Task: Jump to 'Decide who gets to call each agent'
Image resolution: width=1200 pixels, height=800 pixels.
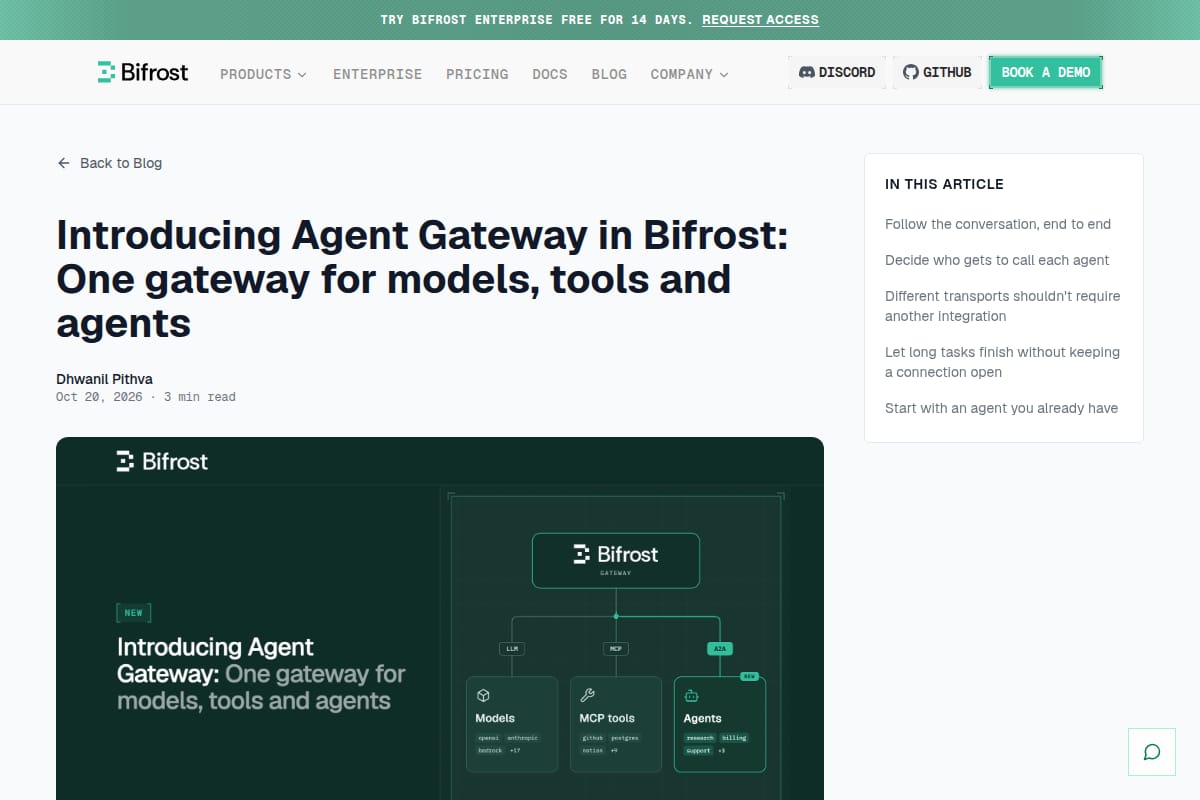Action: click(997, 260)
